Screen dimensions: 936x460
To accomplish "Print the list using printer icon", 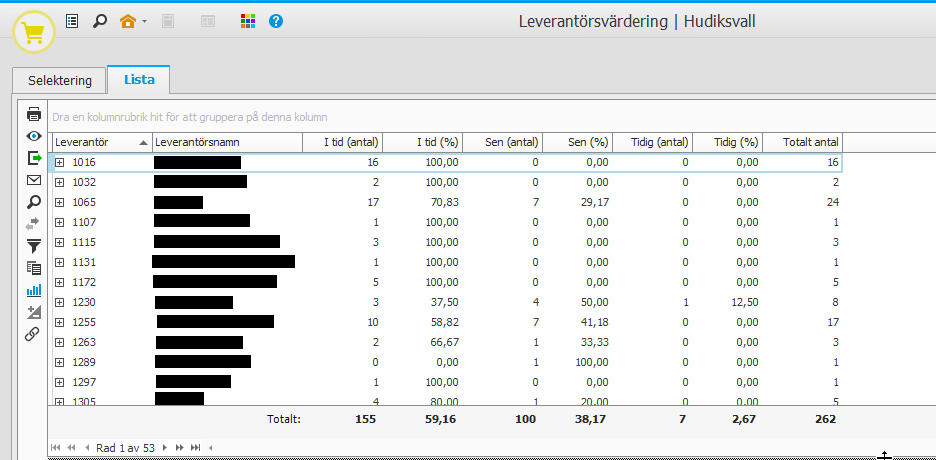I will pyautogui.click(x=34, y=114).
